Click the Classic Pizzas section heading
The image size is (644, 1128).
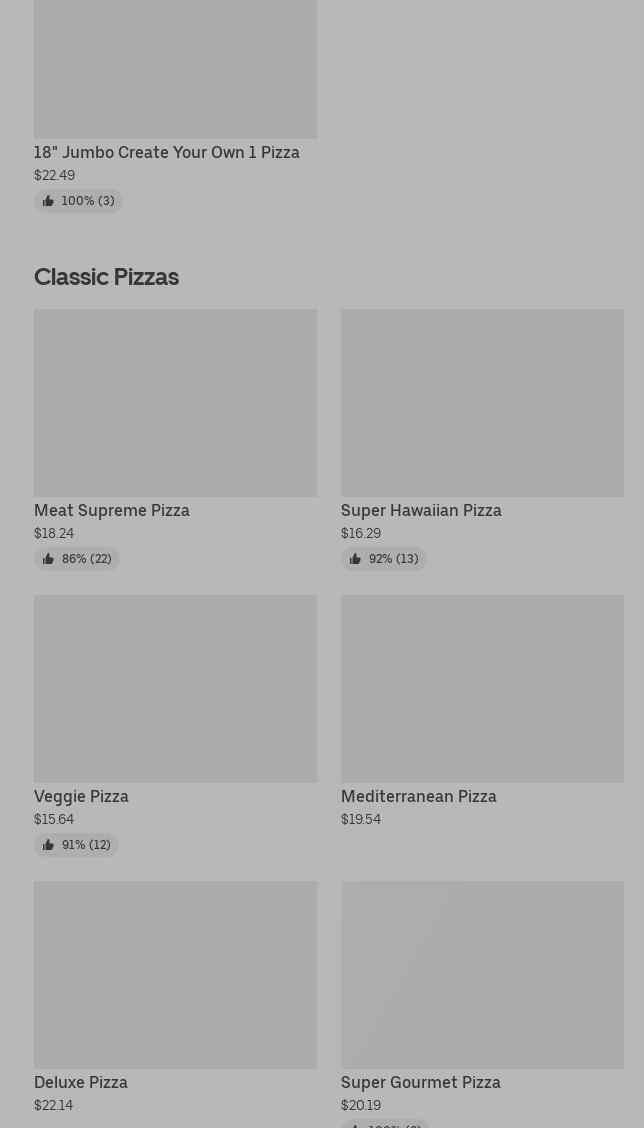click(x=106, y=277)
